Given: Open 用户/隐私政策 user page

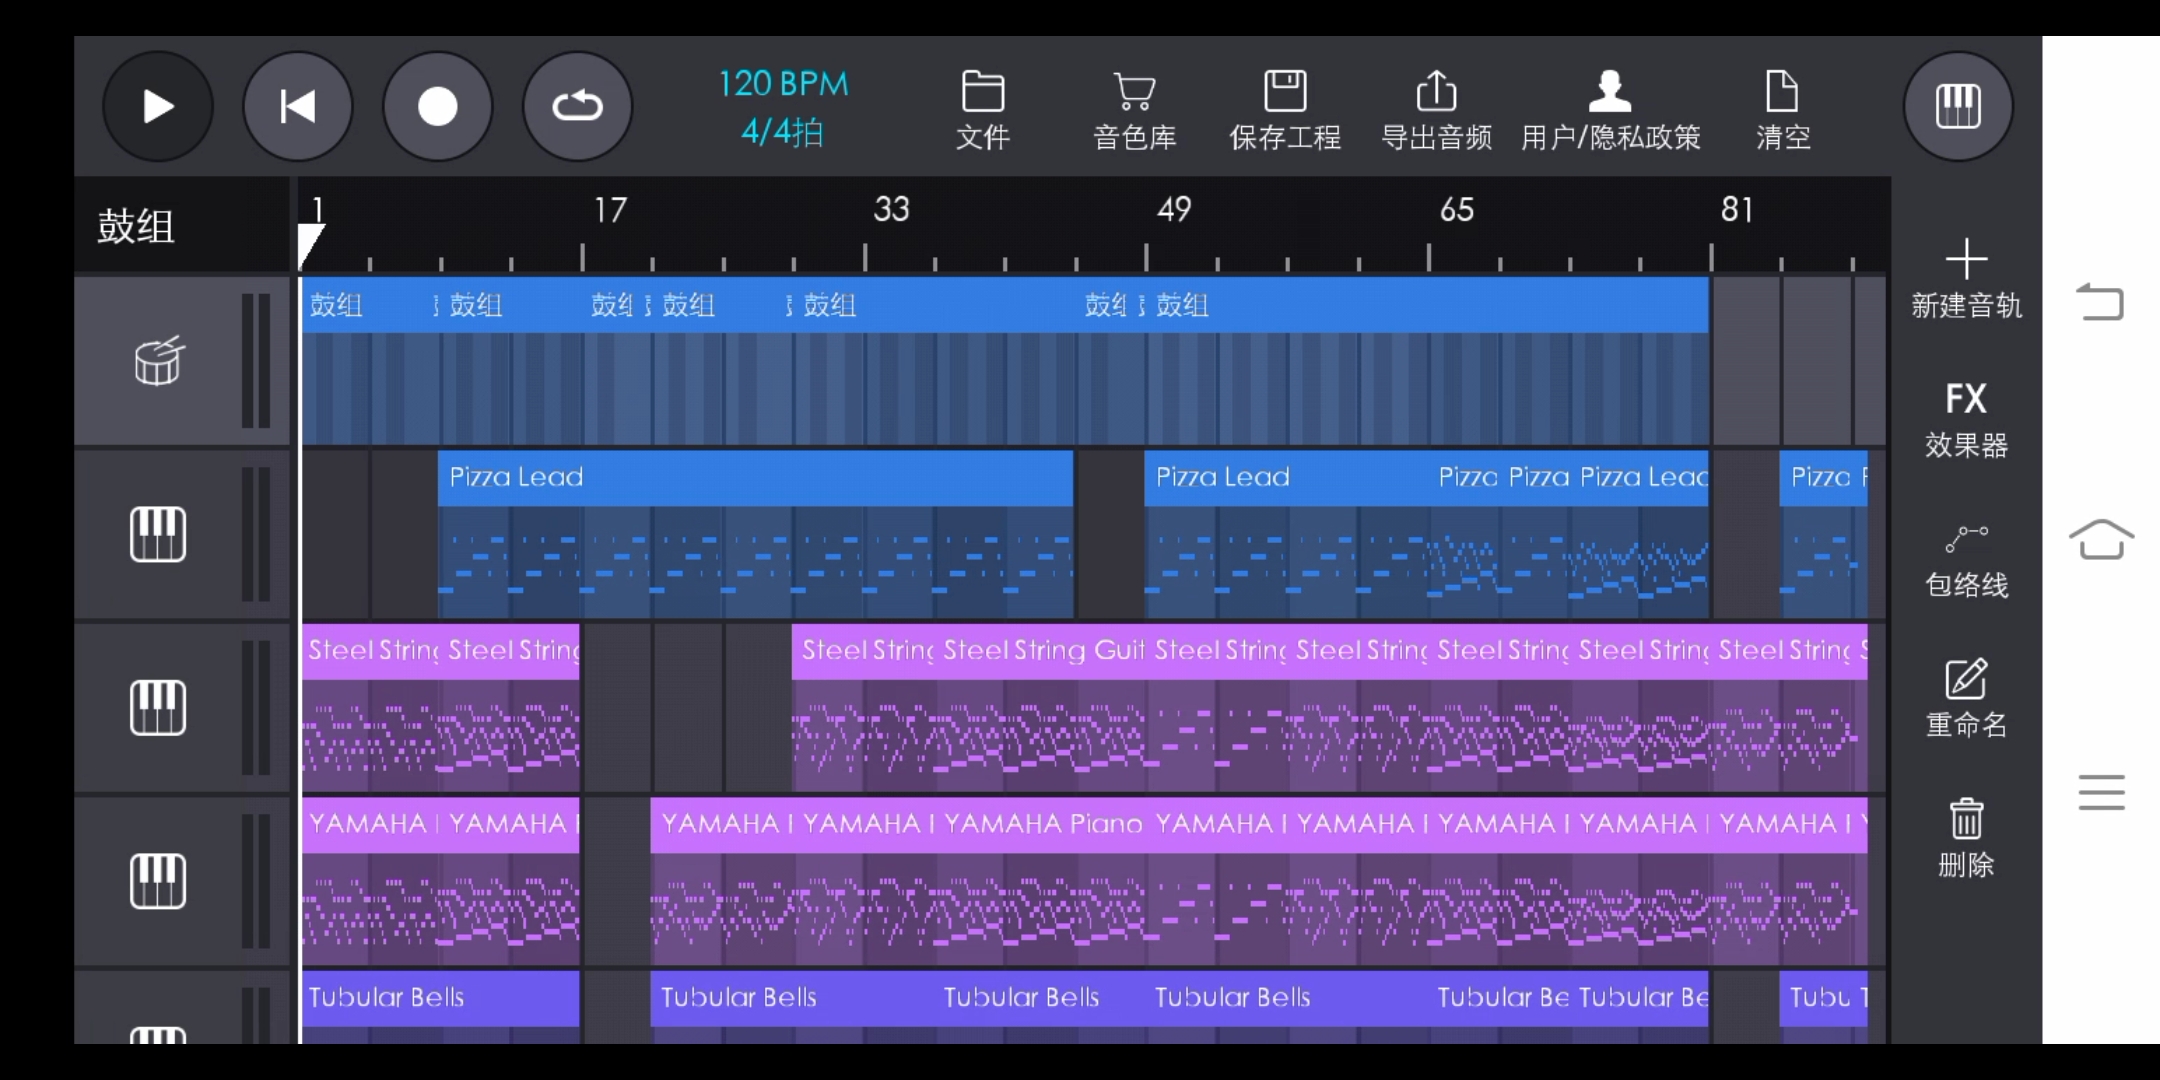Looking at the screenshot, I should click(1610, 110).
